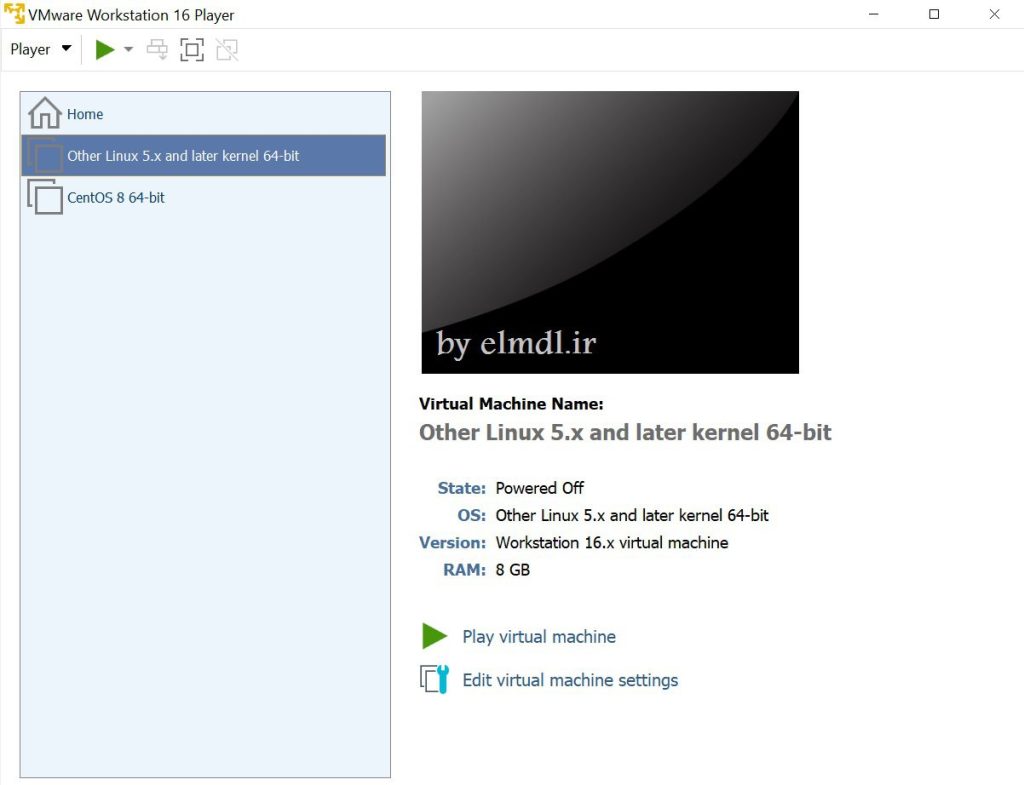Click the green triangle beside Play virtual machine

[x=434, y=636]
